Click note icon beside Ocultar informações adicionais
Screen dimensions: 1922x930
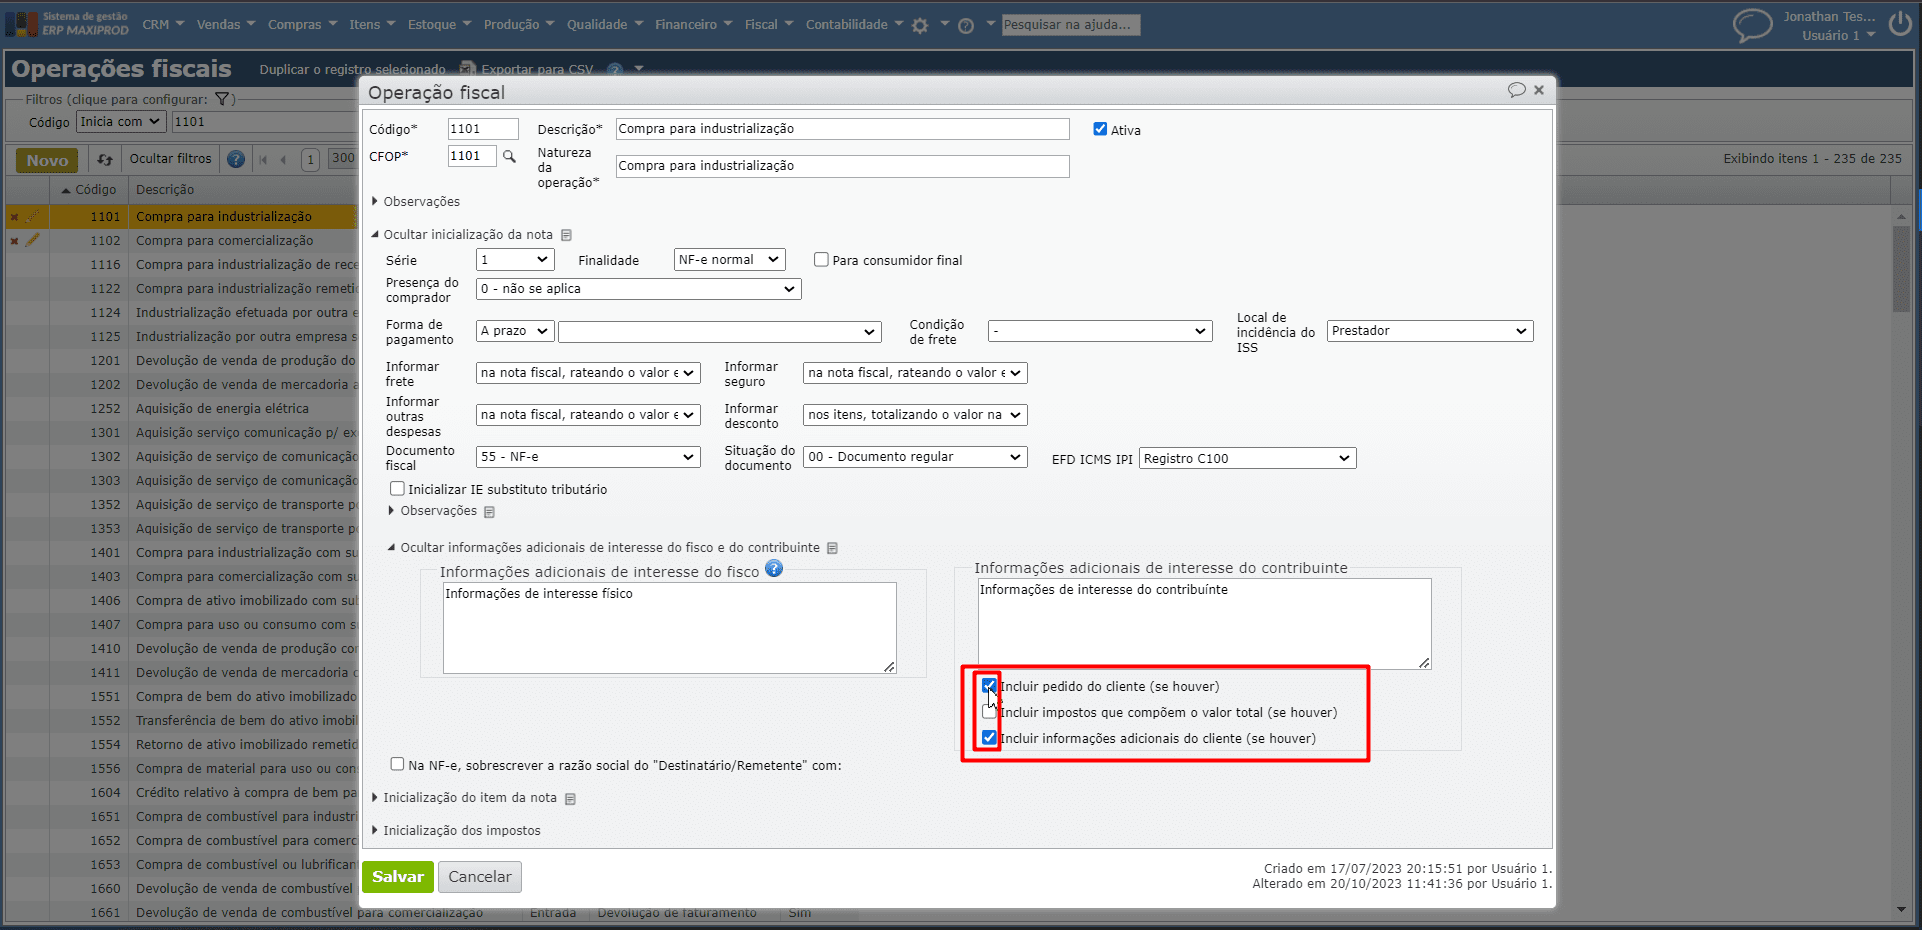pyautogui.click(x=832, y=548)
